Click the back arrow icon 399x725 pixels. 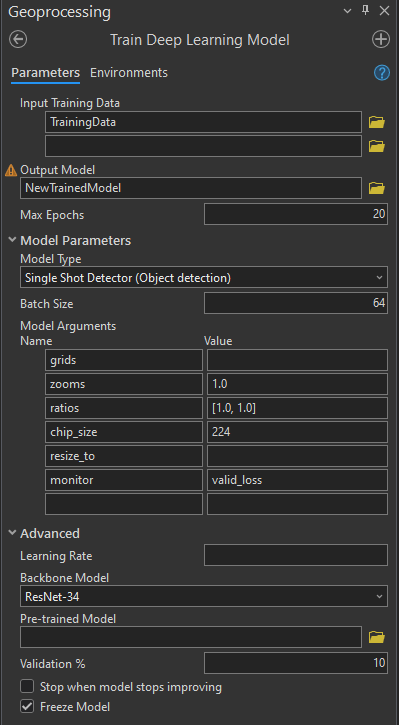(18, 39)
